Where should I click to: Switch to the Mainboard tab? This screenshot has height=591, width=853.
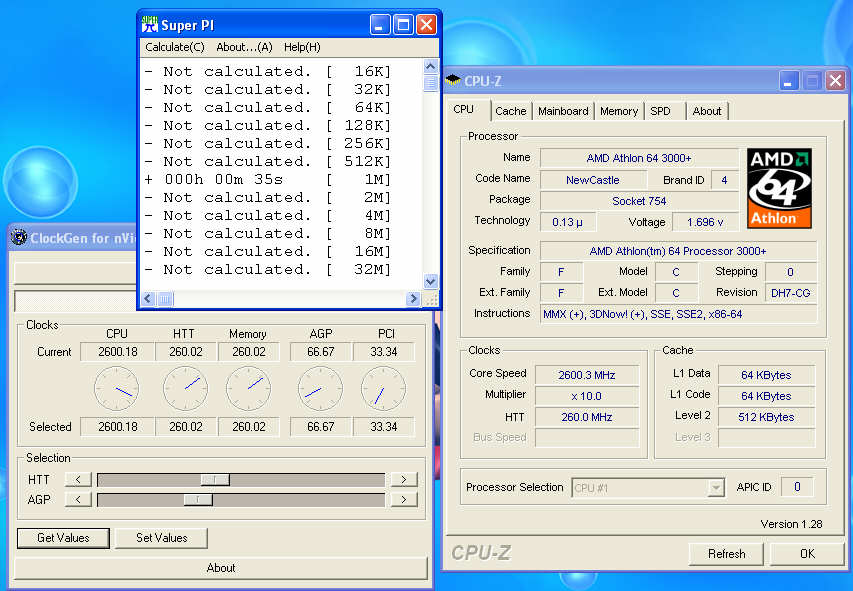[563, 111]
